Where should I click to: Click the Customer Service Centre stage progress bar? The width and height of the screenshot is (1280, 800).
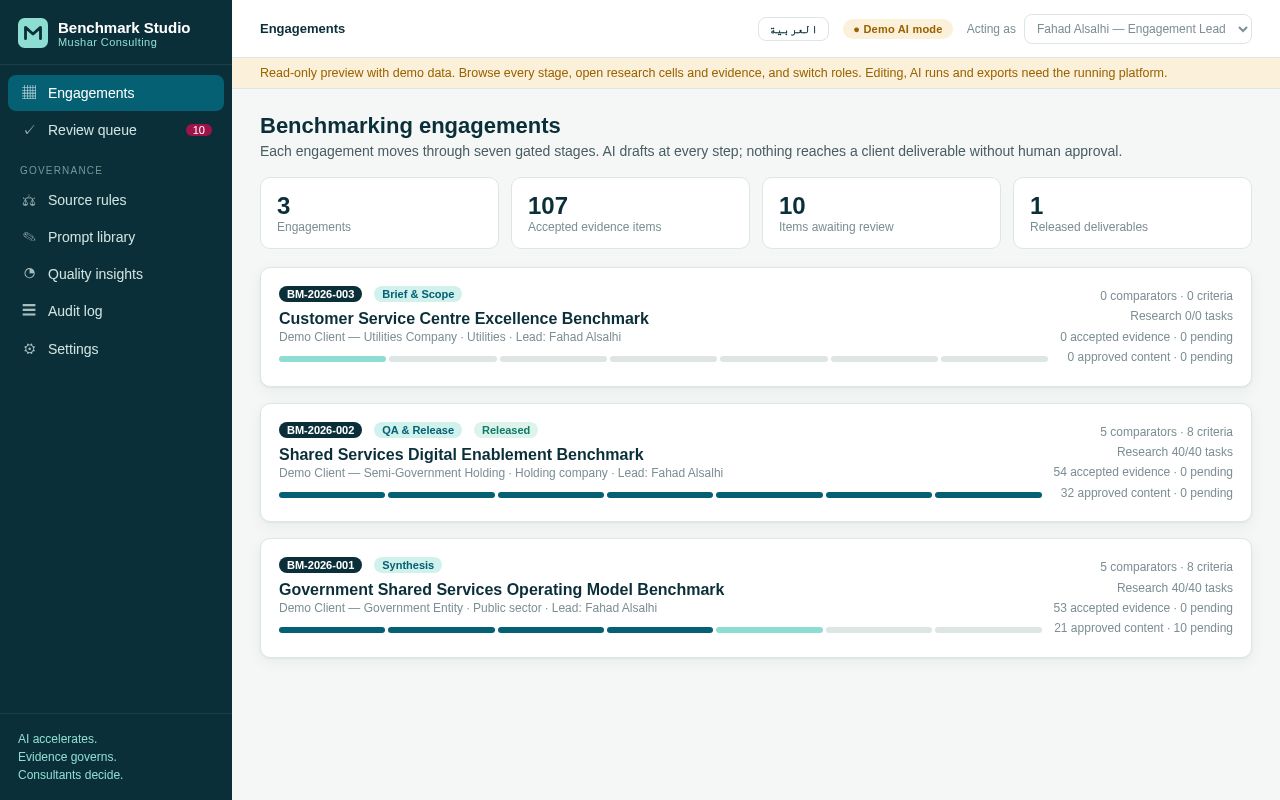click(x=663, y=359)
